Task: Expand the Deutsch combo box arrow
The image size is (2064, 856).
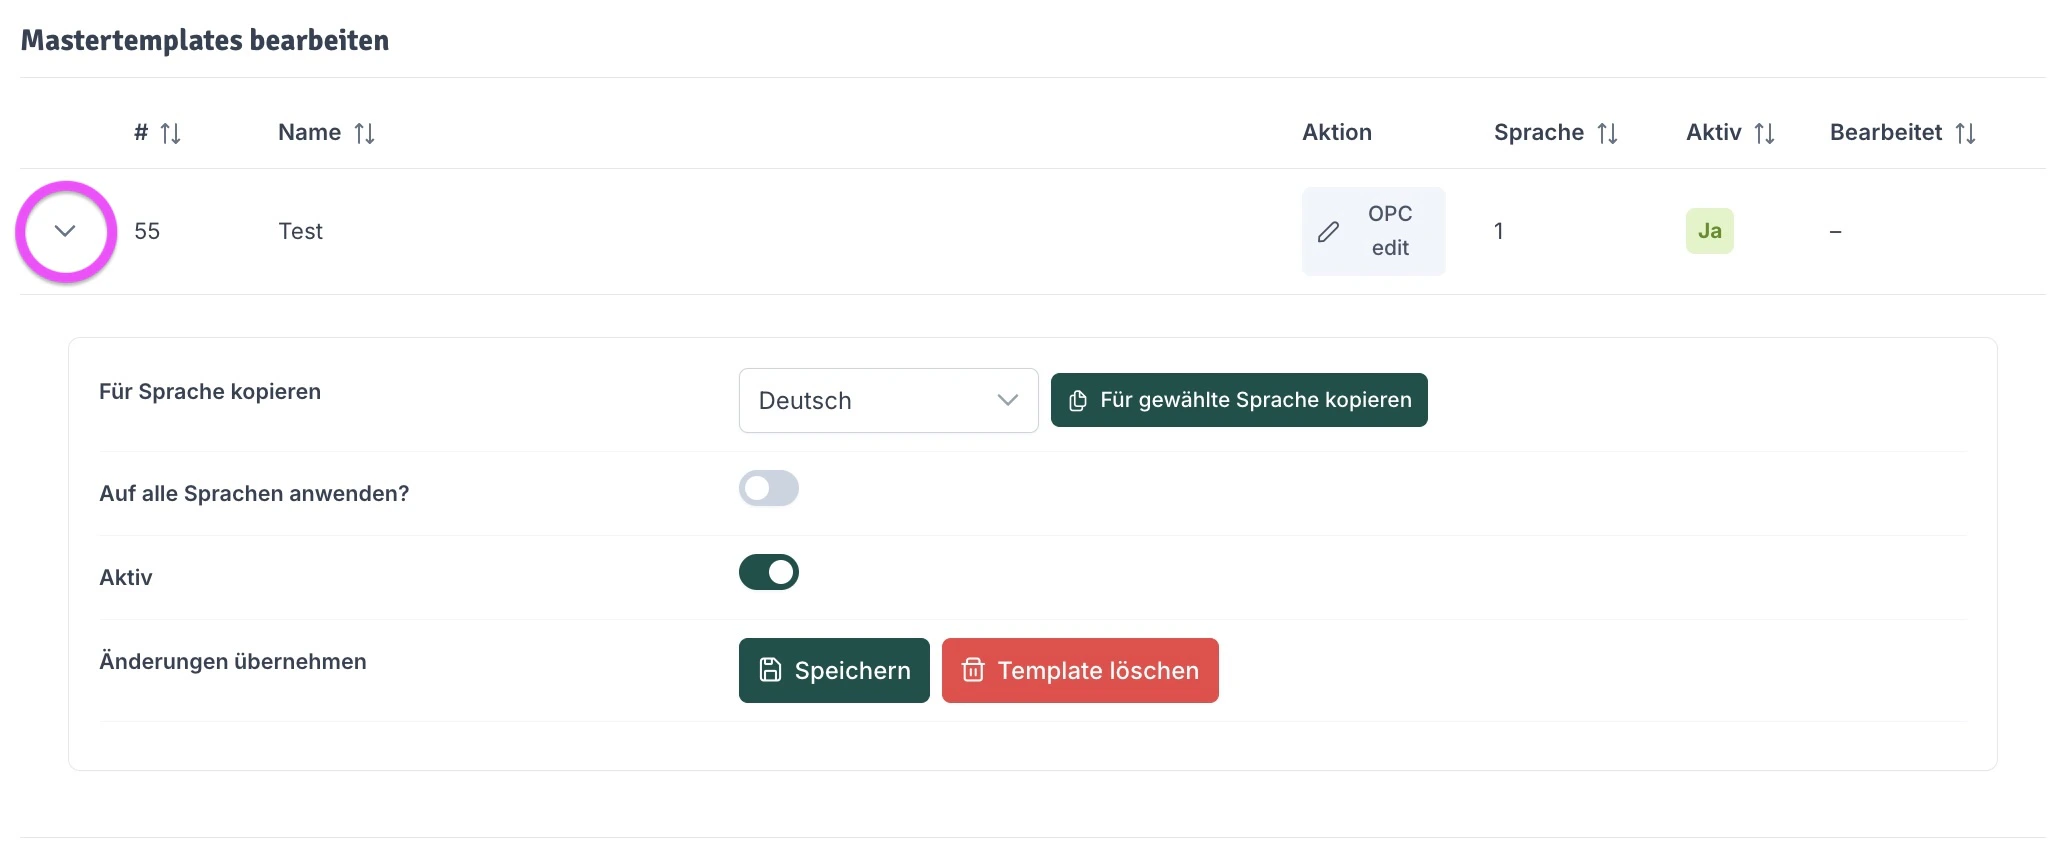Action: pyautogui.click(x=1007, y=400)
